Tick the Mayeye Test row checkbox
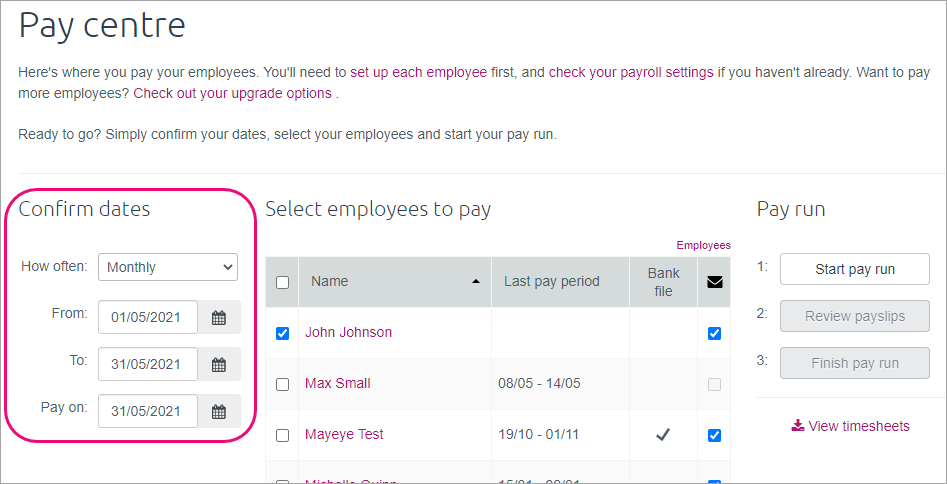 [282, 435]
